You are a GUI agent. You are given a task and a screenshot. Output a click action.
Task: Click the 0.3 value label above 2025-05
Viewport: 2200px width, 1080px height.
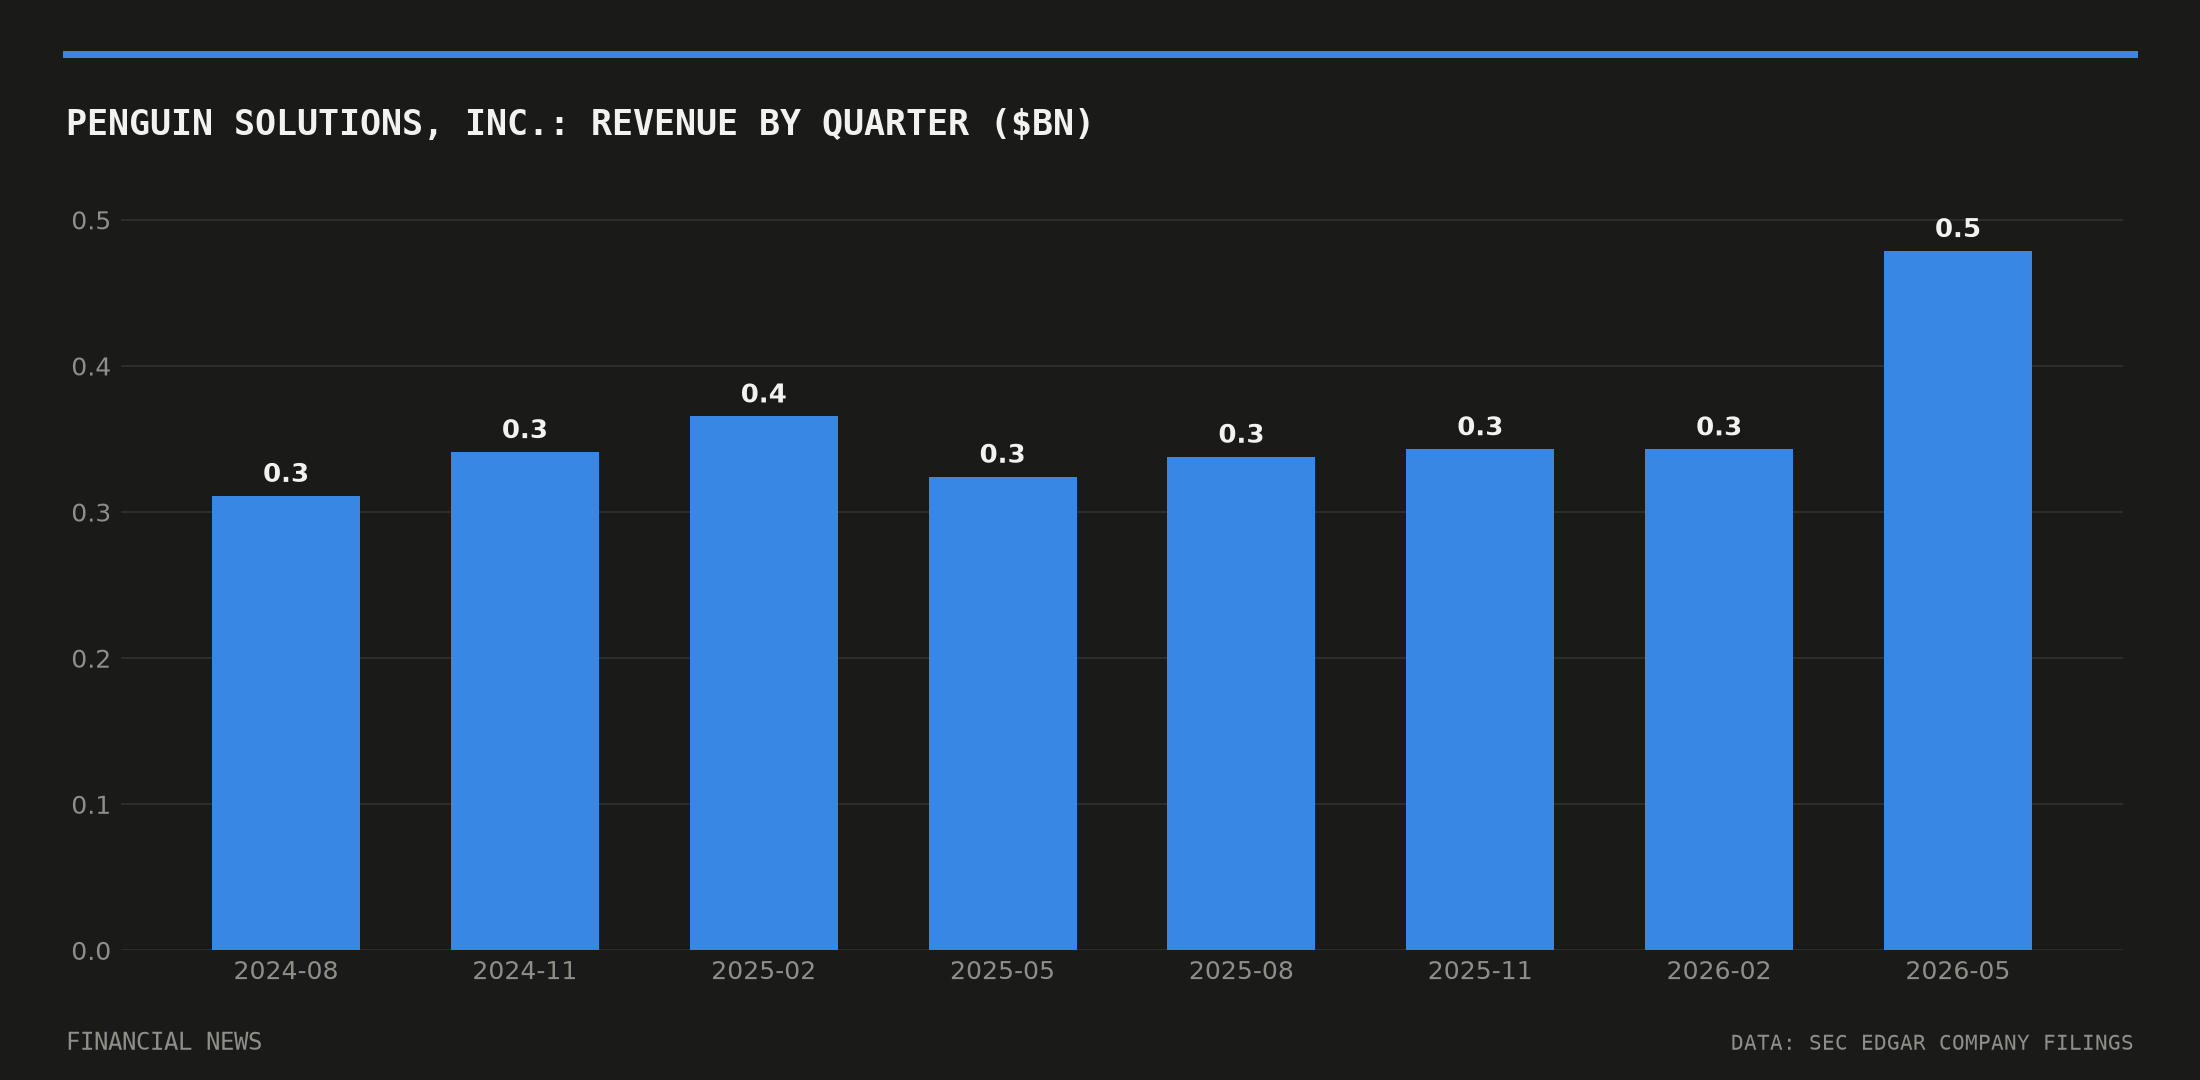click(1003, 455)
